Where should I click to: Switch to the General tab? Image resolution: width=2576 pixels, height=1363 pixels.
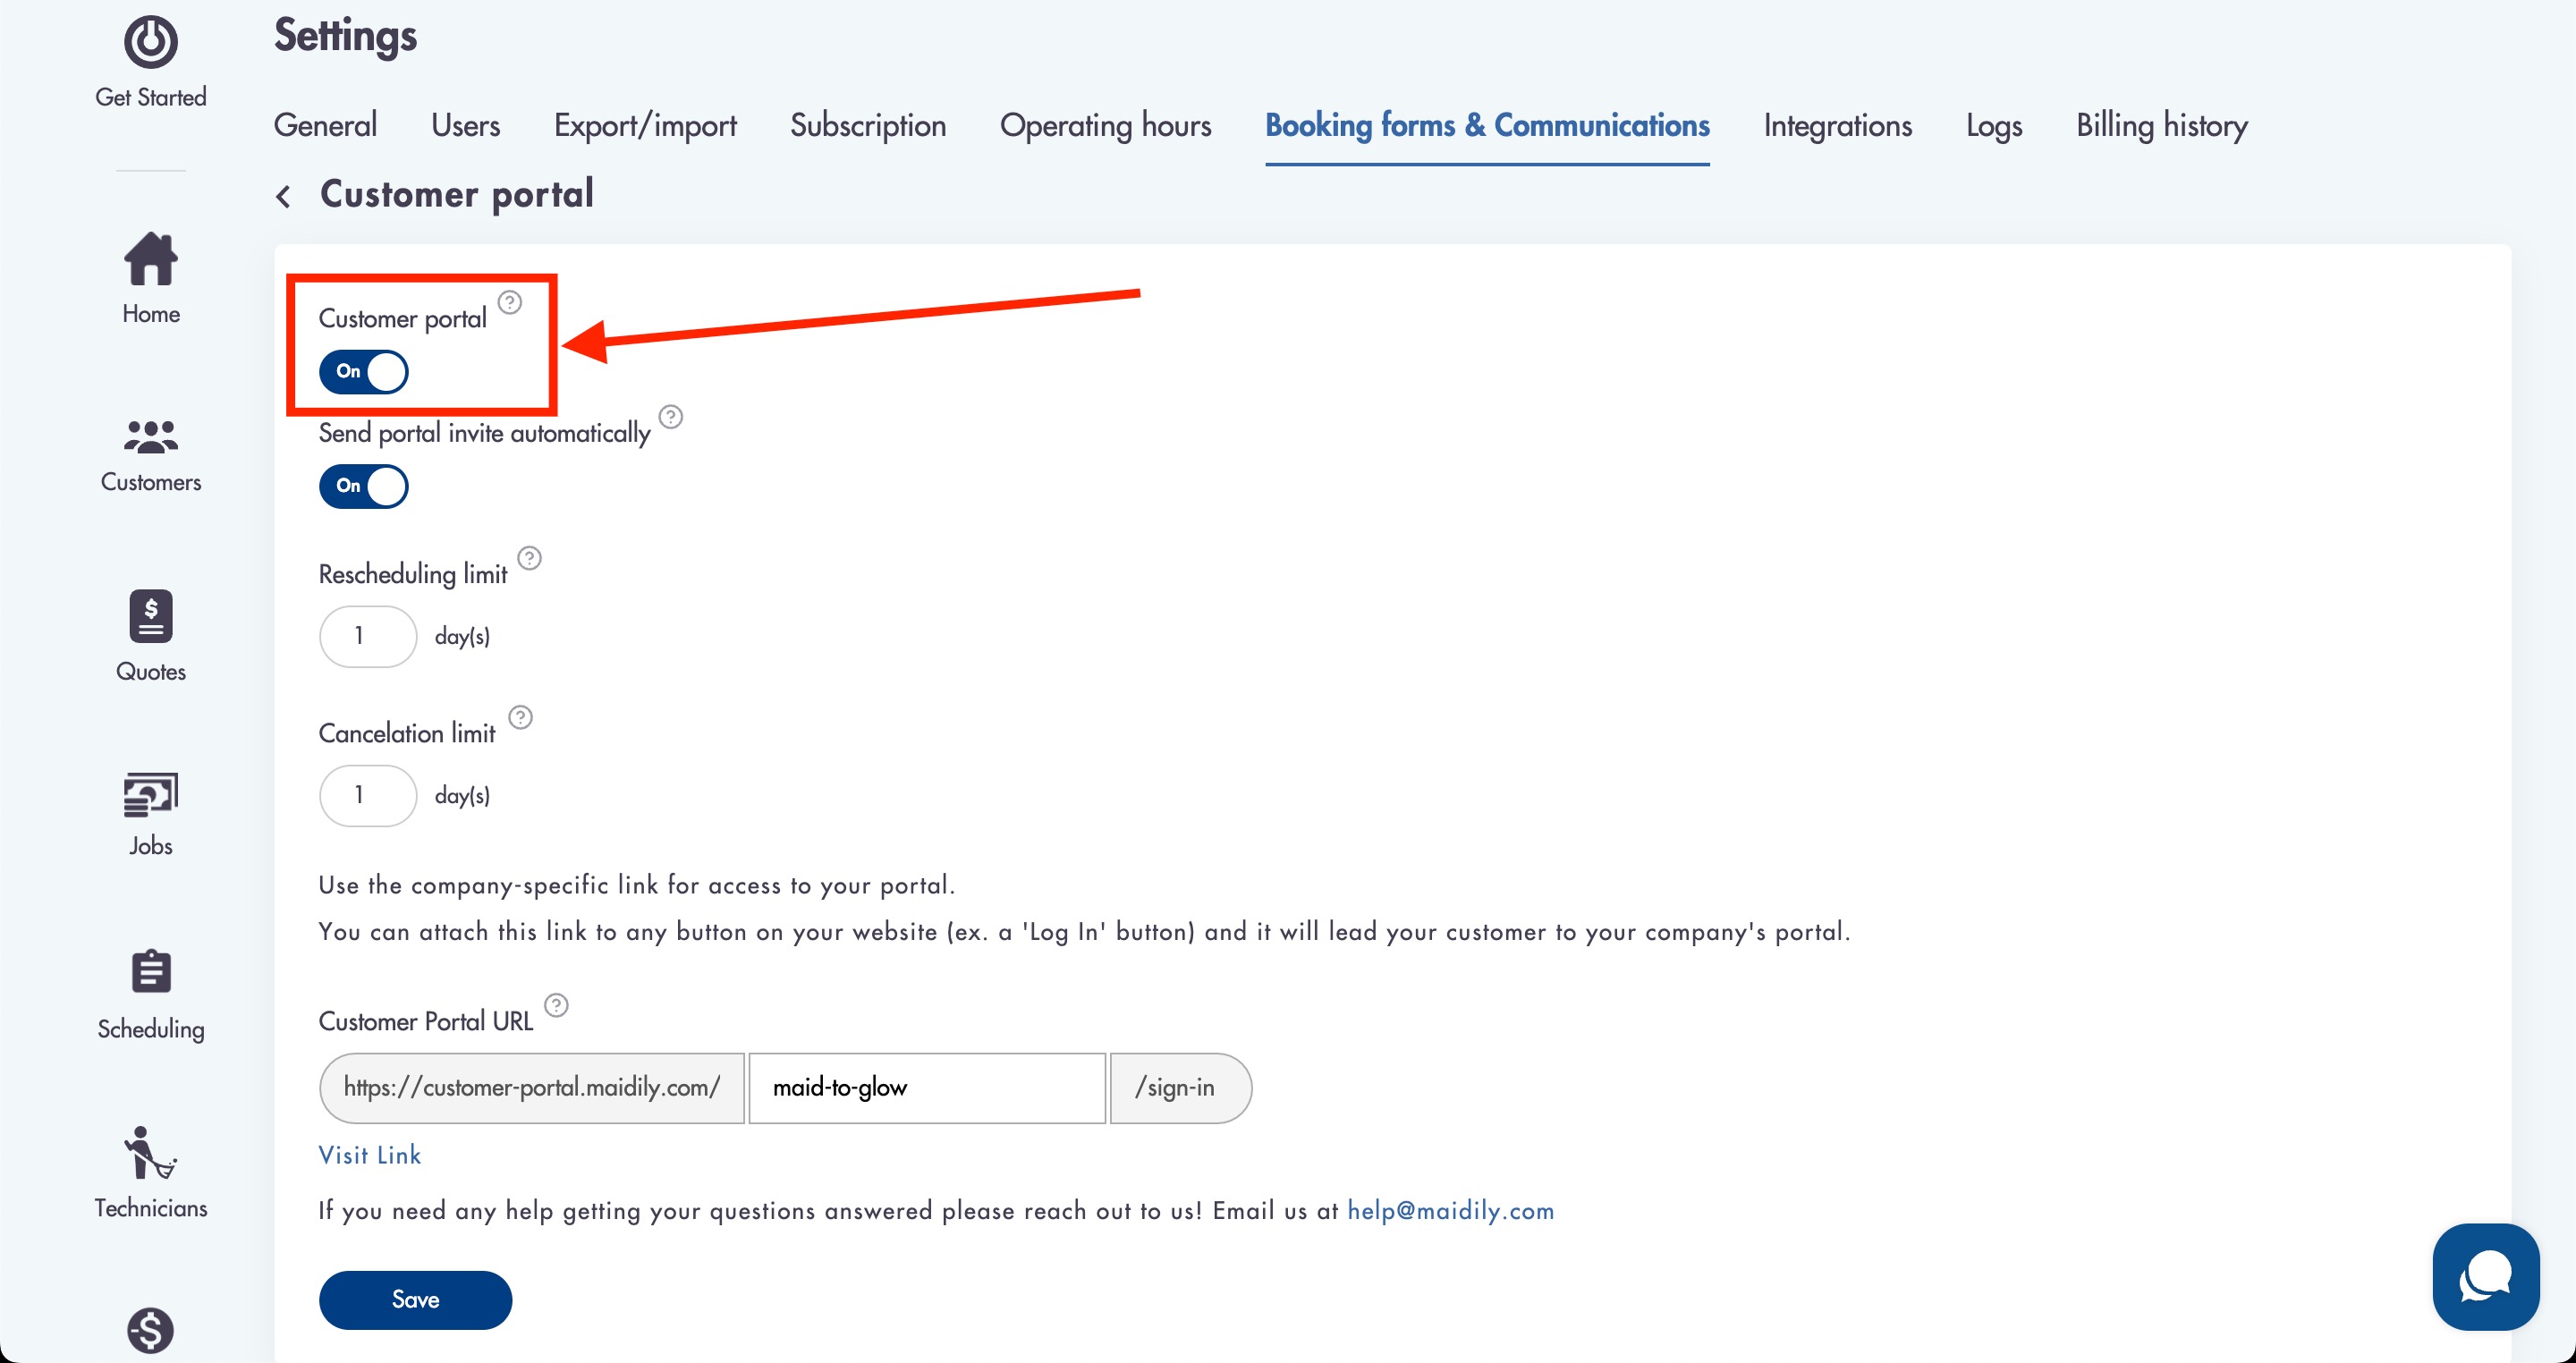tap(325, 125)
